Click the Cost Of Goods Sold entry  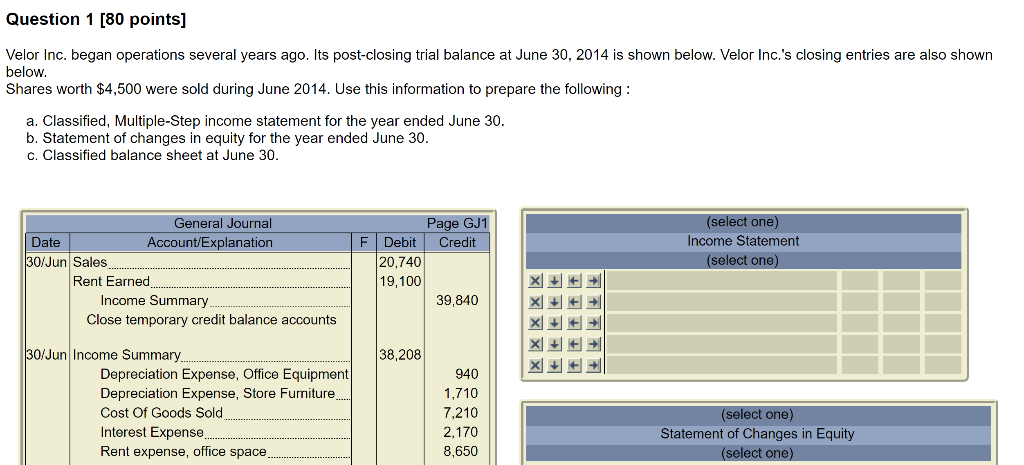(161, 413)
